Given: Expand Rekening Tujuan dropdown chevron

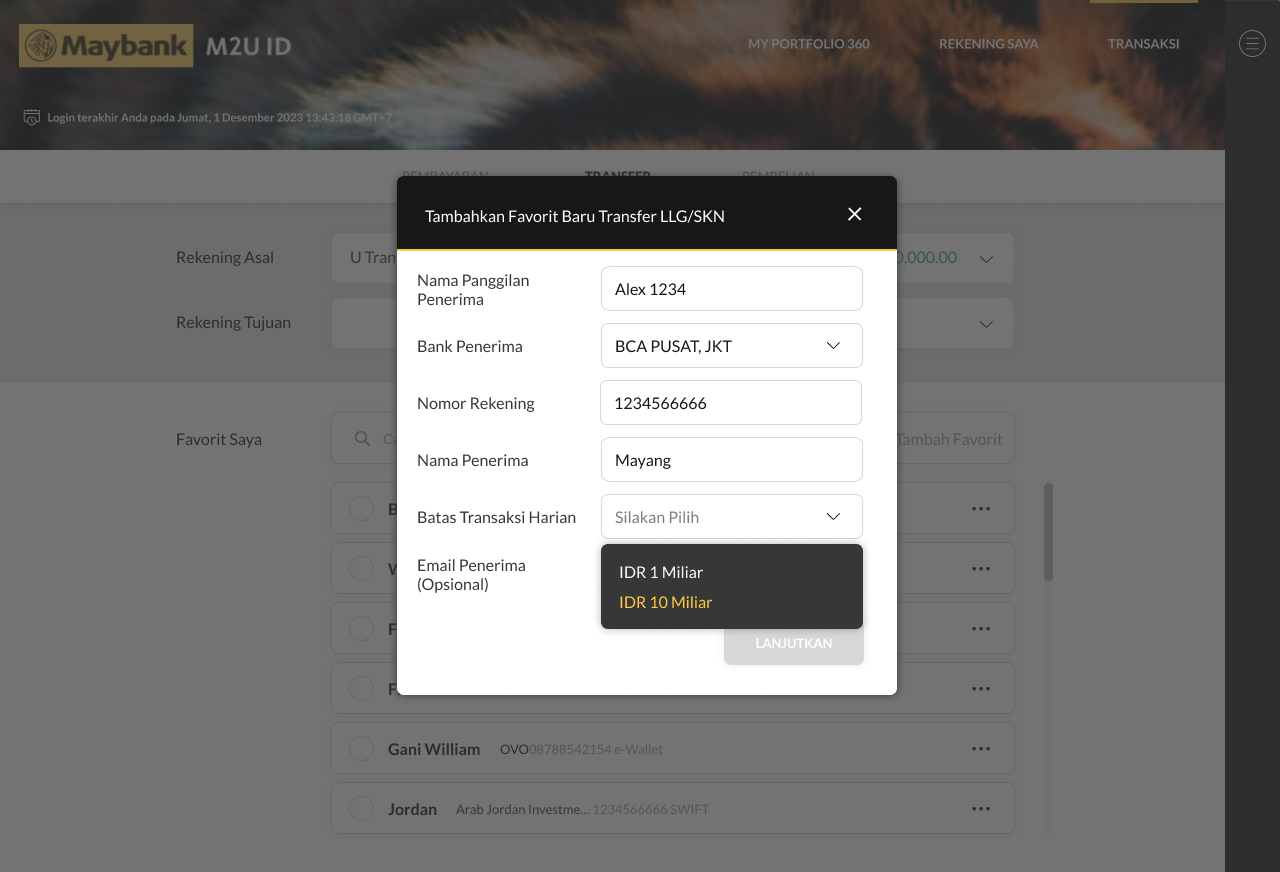Looking at the screenshot, I should pos(986,324).
